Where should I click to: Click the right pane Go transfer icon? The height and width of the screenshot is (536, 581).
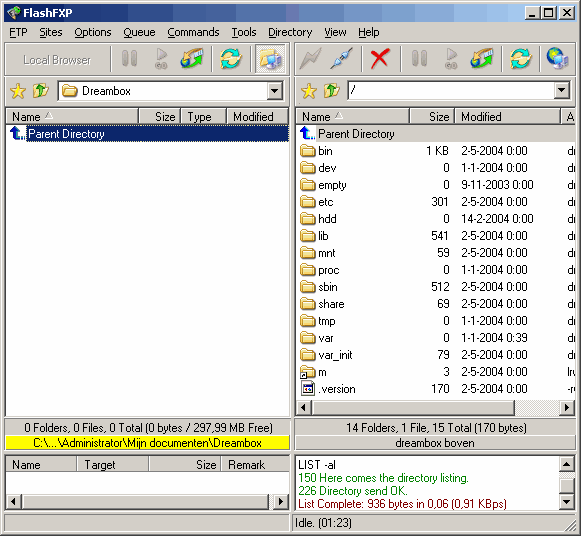click(x=451, y=59)
